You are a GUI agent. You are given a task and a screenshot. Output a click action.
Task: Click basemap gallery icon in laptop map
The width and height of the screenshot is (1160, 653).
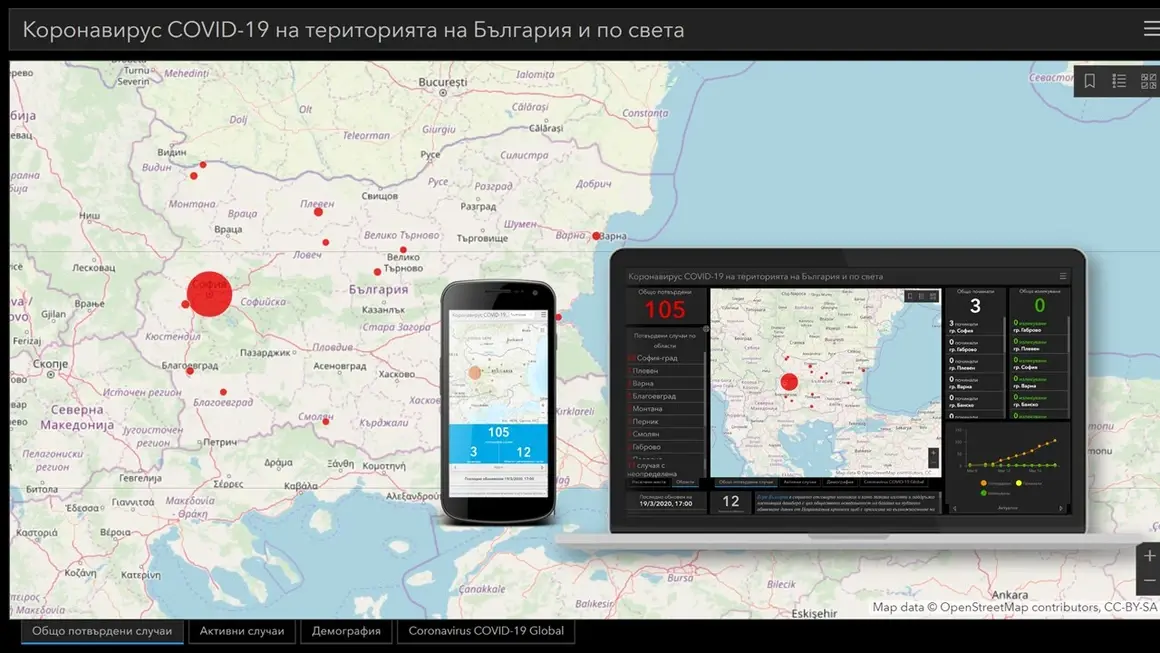coord(933,296)
